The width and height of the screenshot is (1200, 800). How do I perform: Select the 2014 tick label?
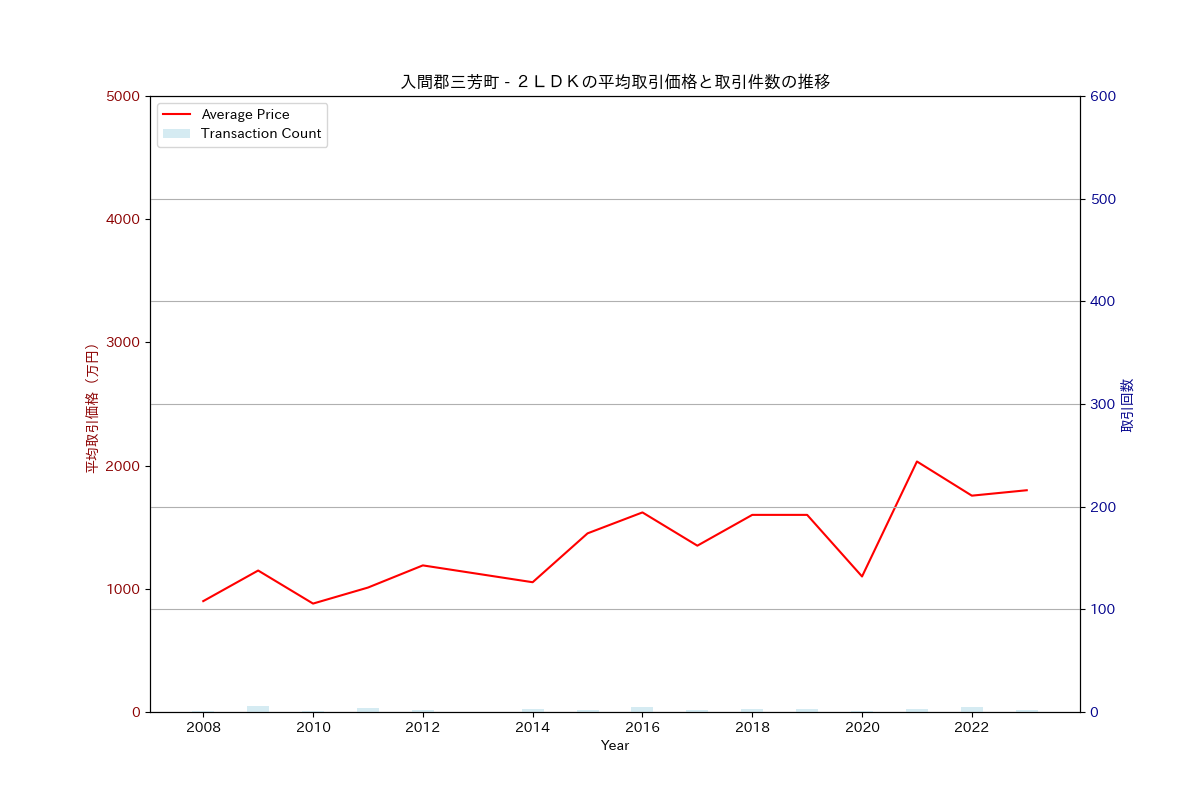coord(532,728)
